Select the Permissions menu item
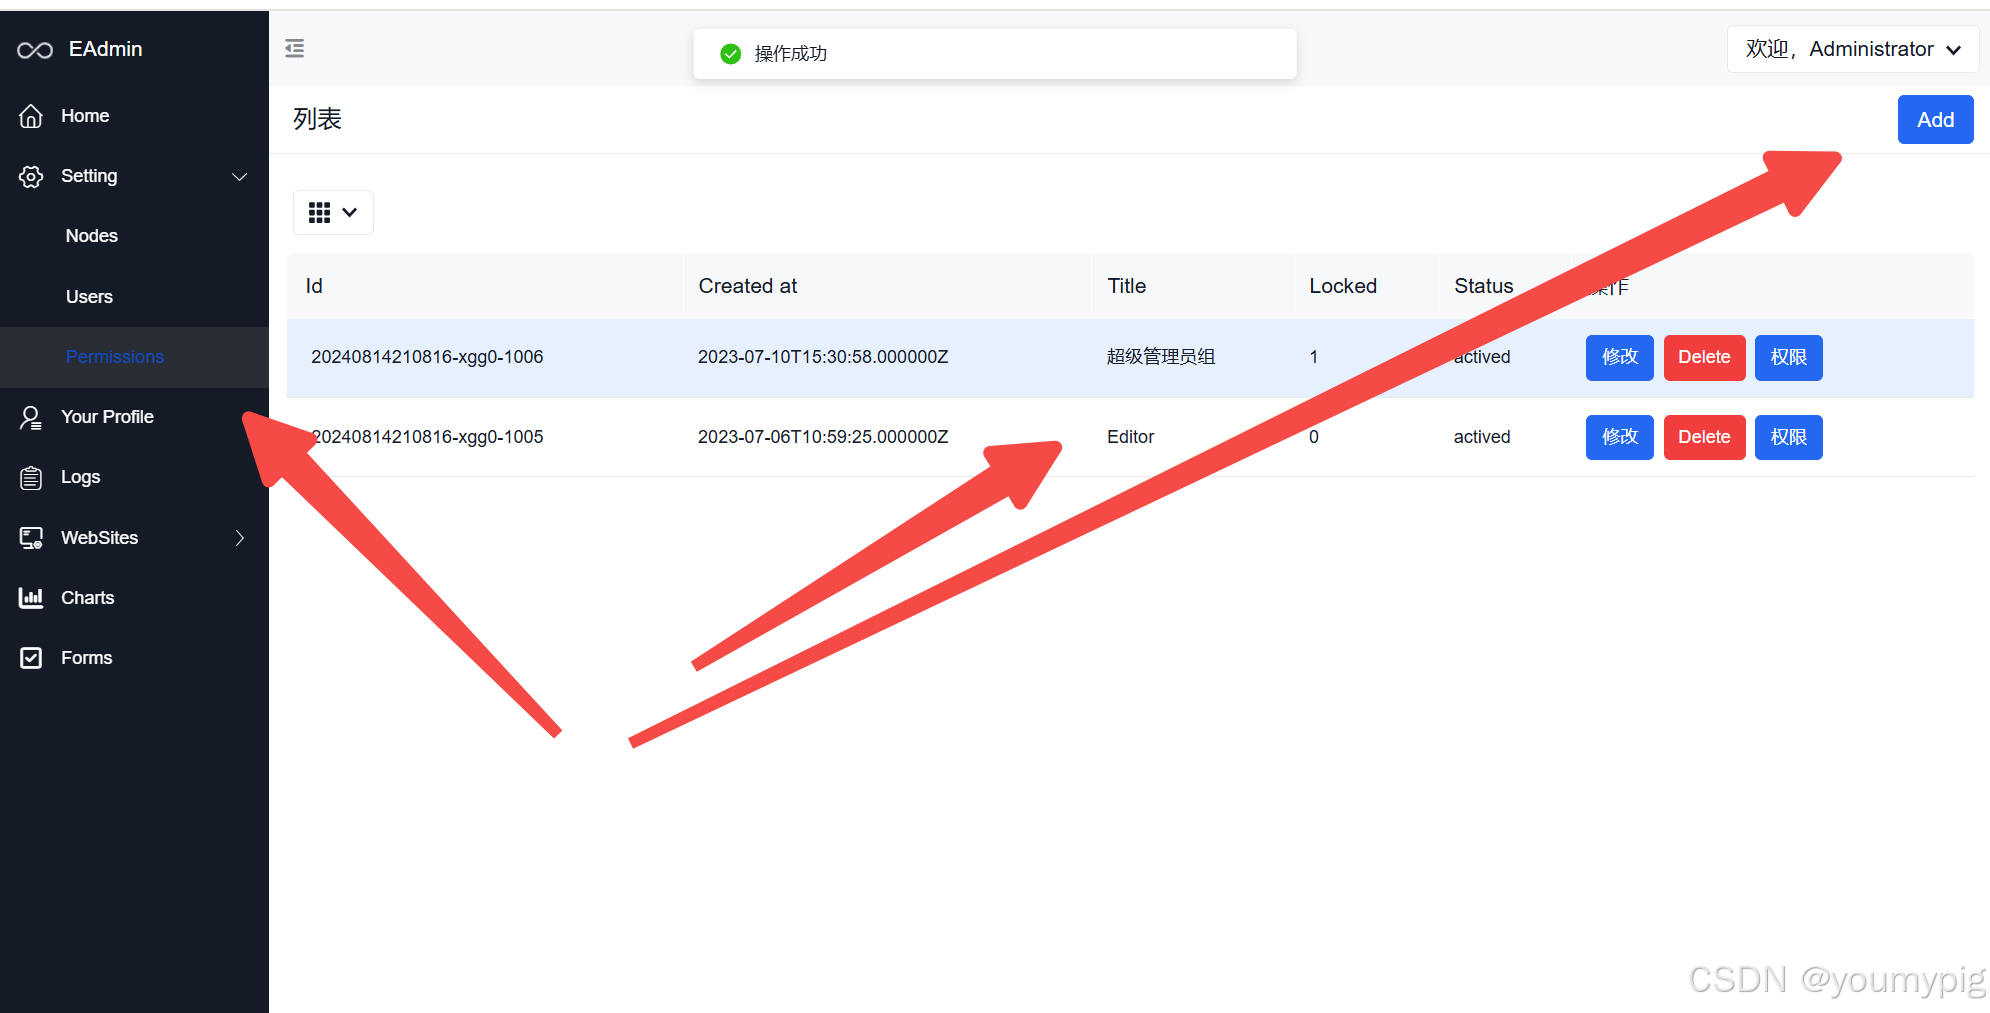The height and width of the screenshot is (1013, 1990). click(134, 357)
